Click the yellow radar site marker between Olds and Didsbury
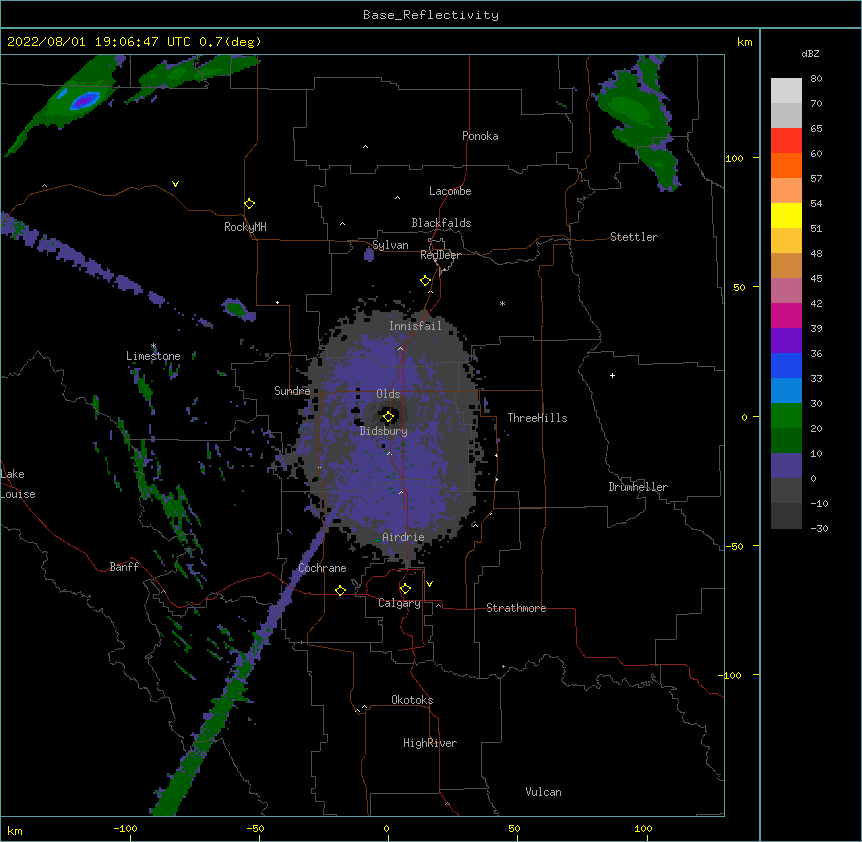This screenshot has height=842, width=862. (389, 417)
